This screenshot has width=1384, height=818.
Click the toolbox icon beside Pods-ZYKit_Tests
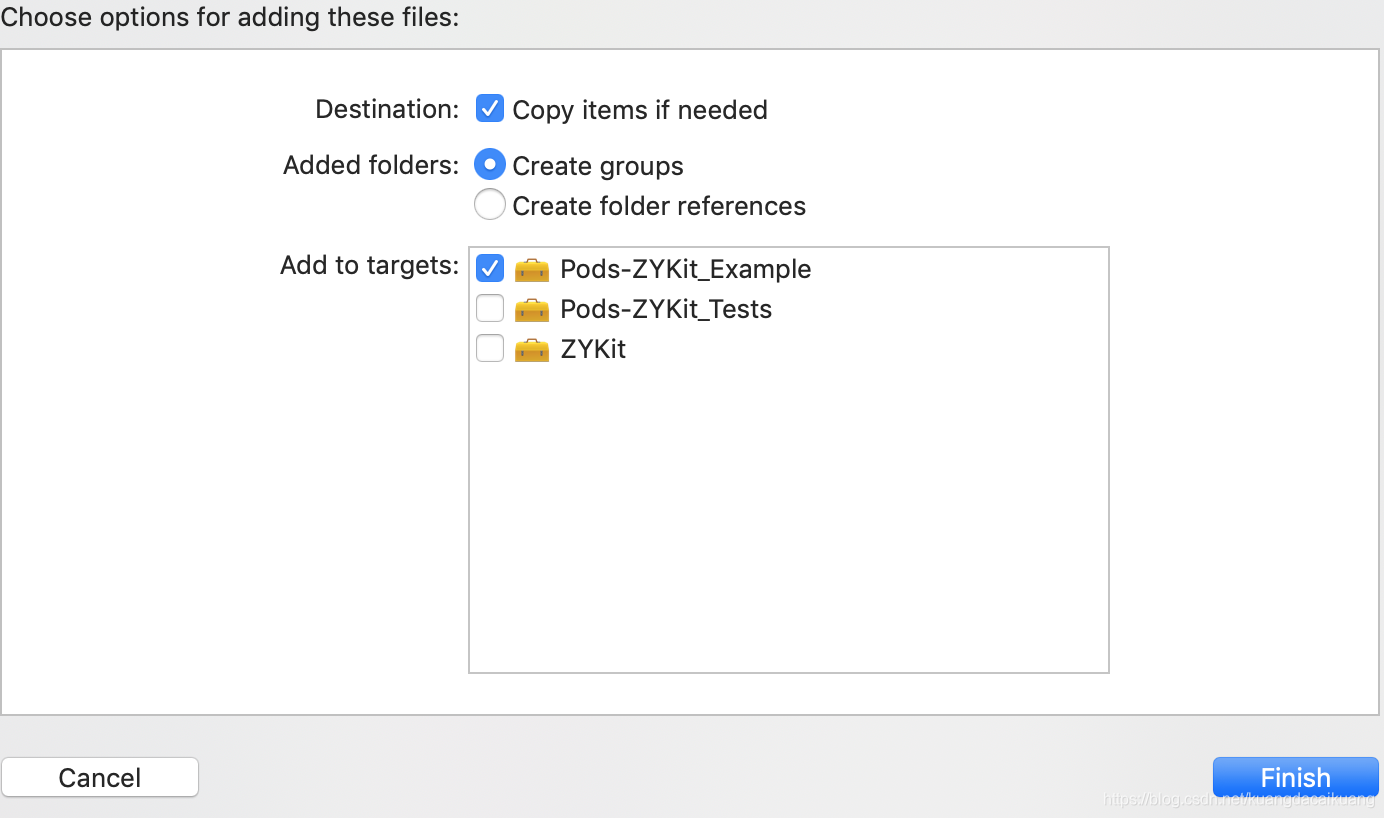pos(532,310)
